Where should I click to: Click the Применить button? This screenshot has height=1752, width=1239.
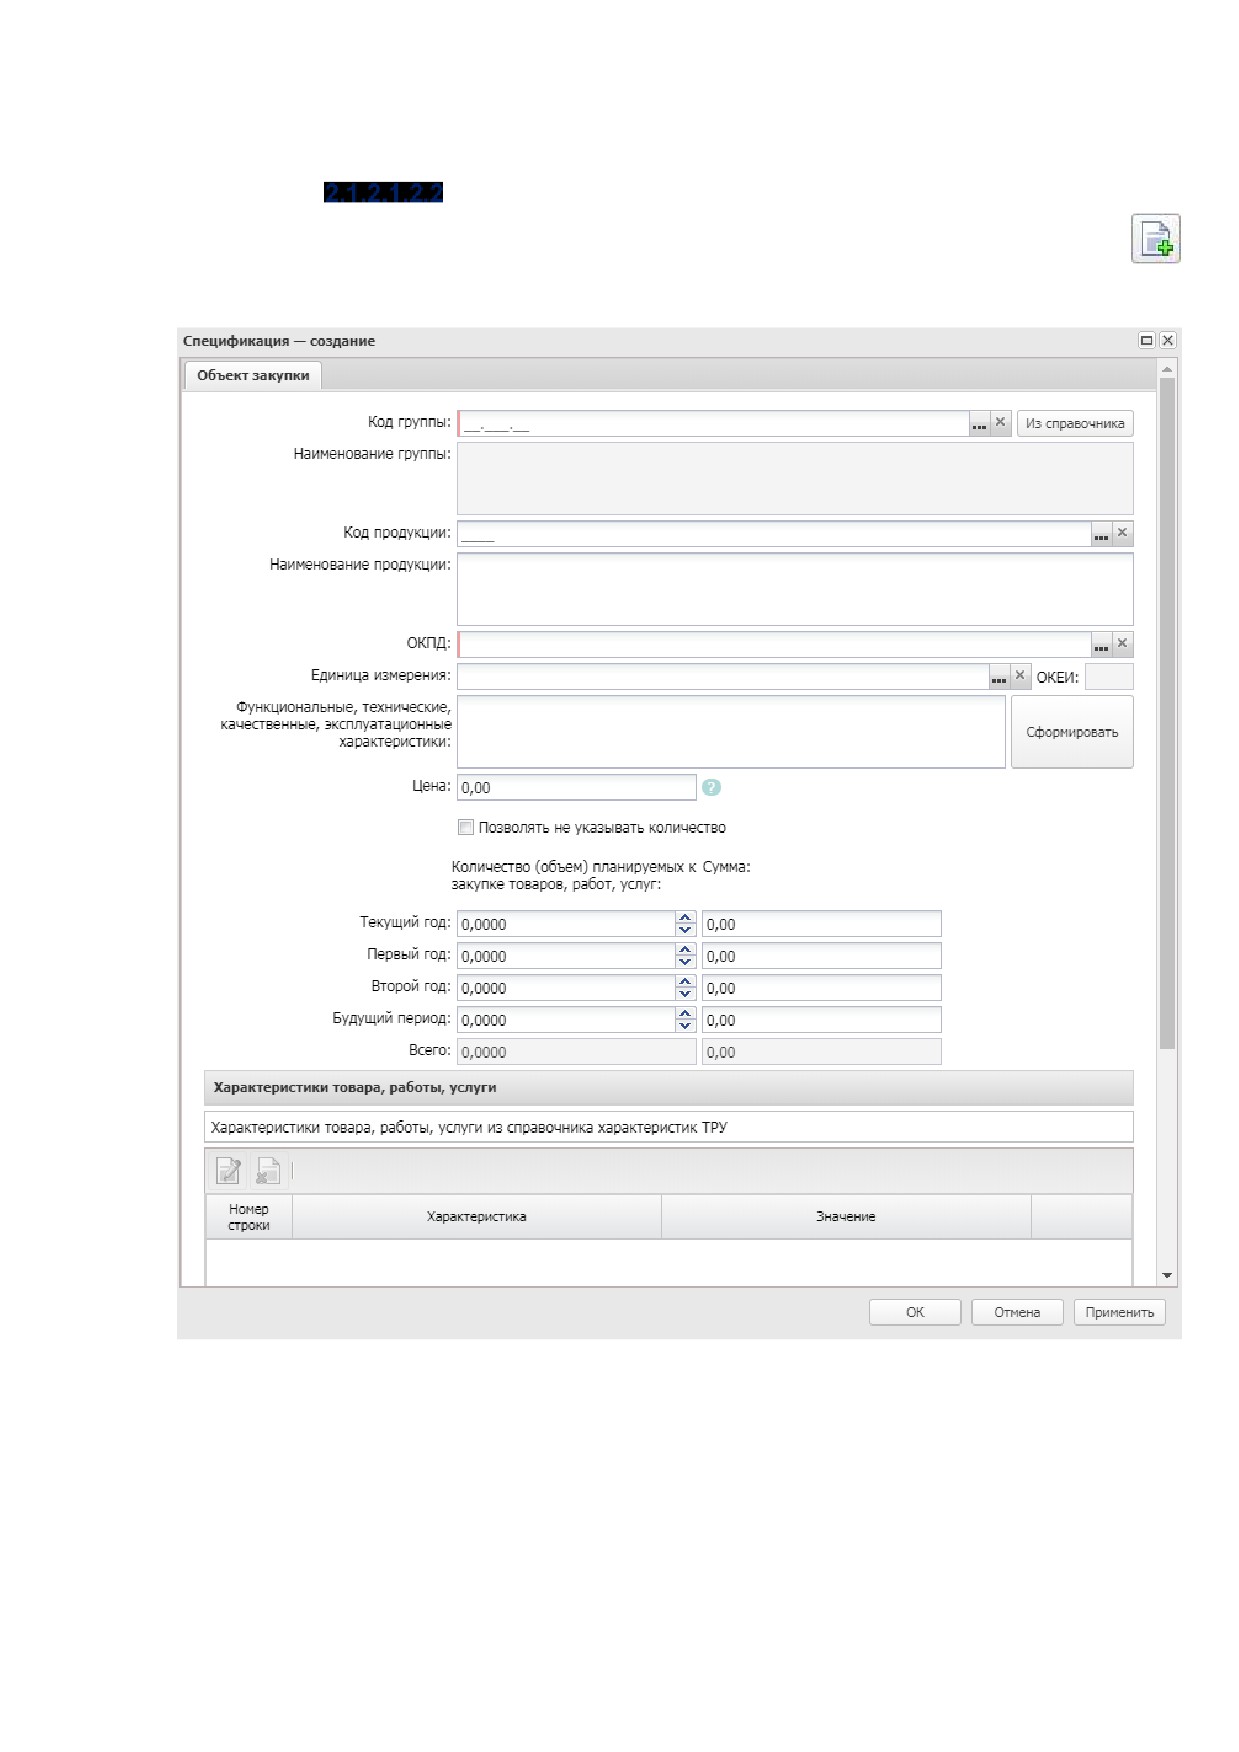[1120, 1312]
